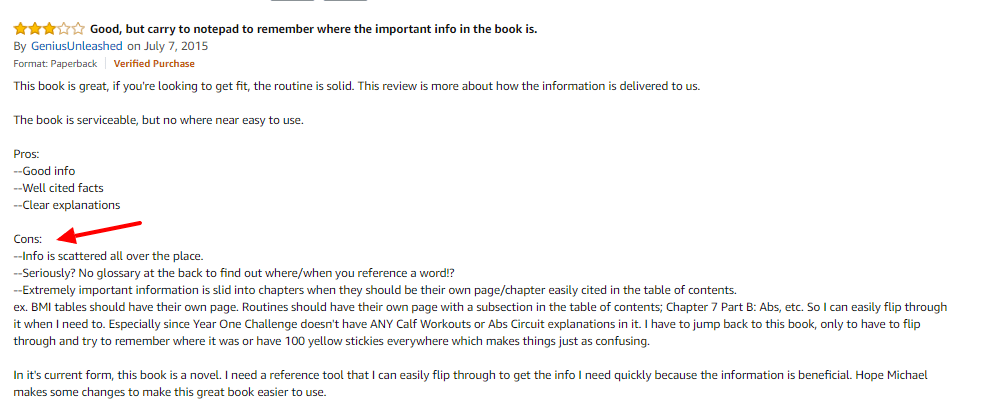994x399 pixels.
Task: Click the Cons: heading
Action: [28, 239]
